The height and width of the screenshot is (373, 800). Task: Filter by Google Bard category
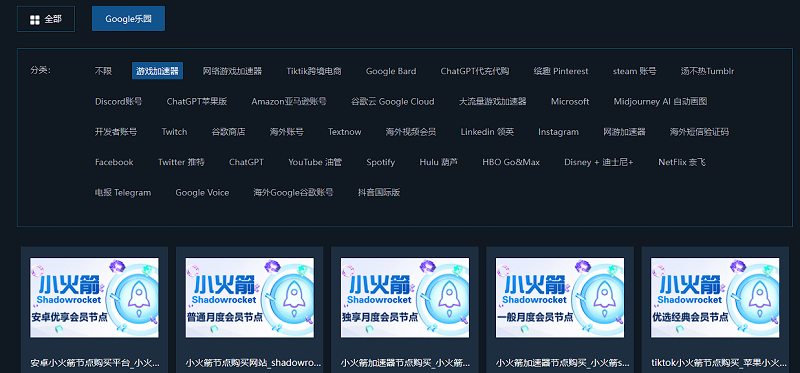click(x=391, y=71)
